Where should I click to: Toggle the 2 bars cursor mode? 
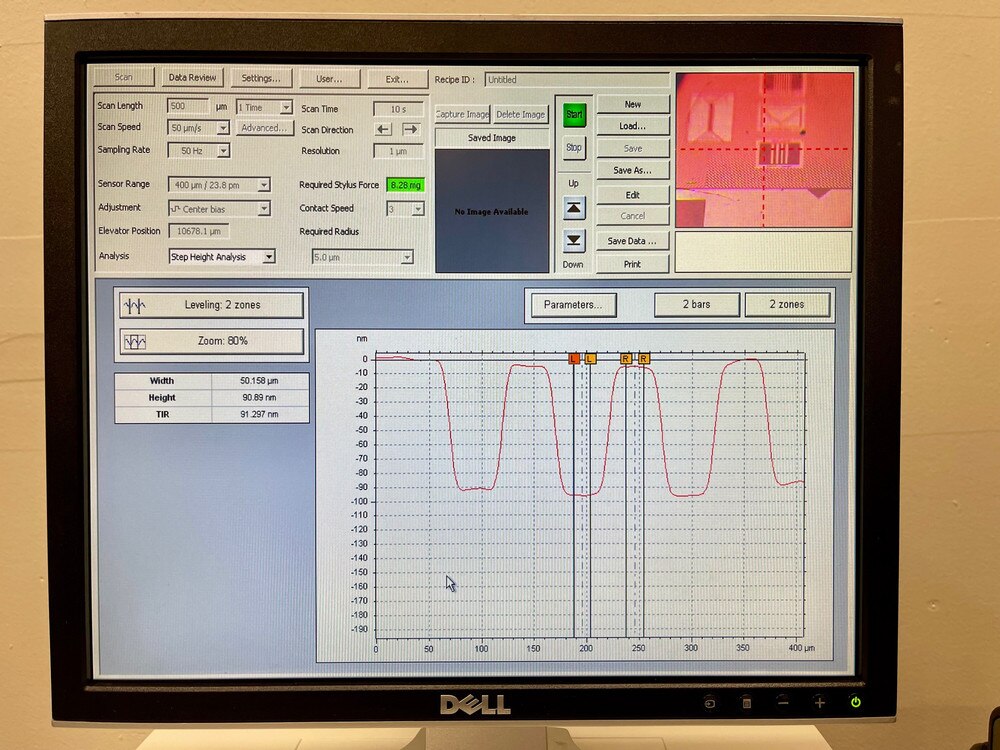pos(697,304)
